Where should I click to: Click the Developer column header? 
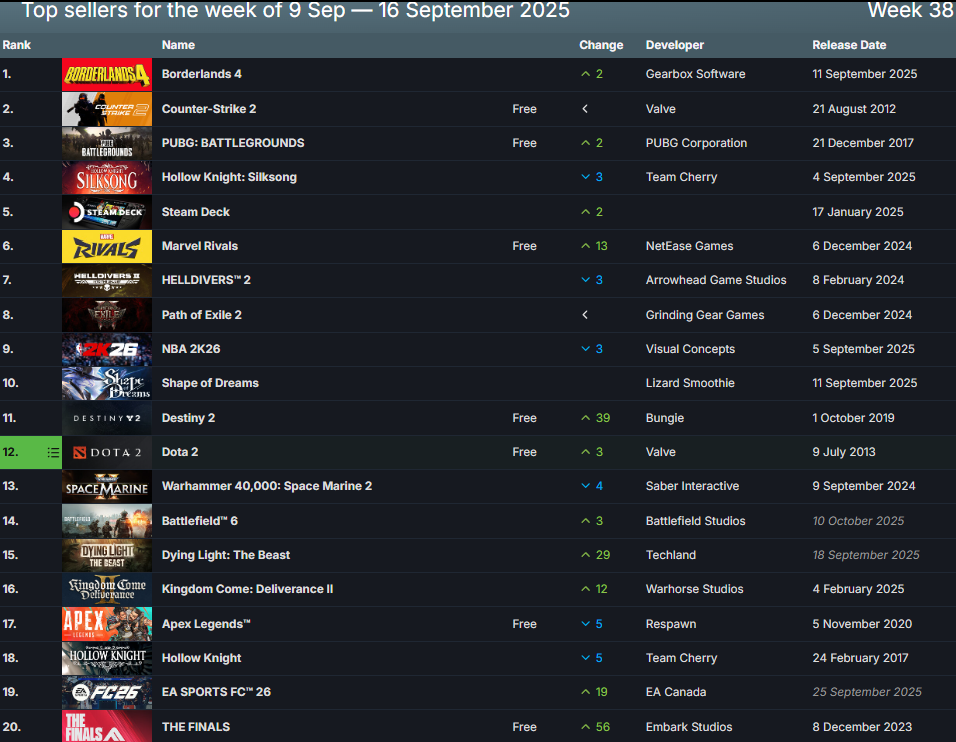coord(675,45)
